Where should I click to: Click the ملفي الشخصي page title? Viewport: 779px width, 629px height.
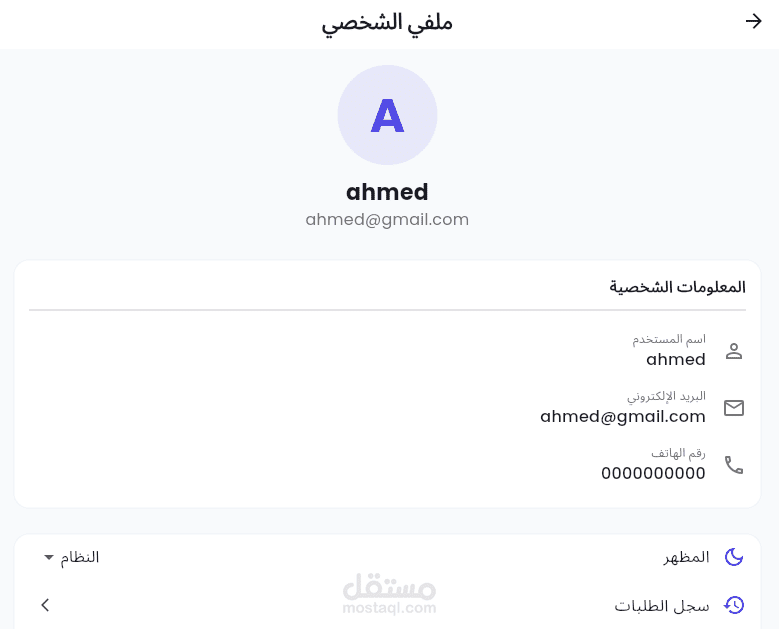coord(387,22)
